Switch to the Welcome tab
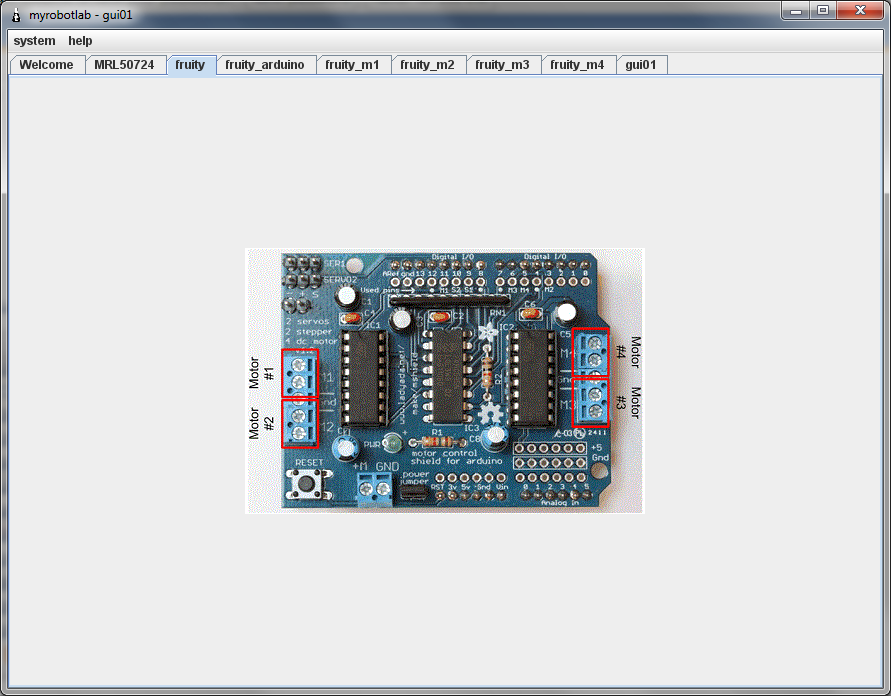Viewport: 891px width, 696px height. (47, 65)
